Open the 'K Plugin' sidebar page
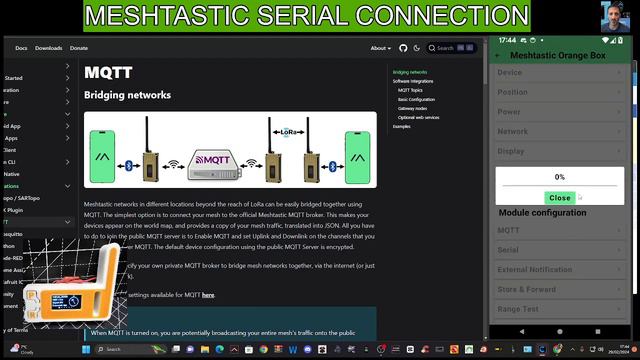640x360 pixels. (13, 210)
